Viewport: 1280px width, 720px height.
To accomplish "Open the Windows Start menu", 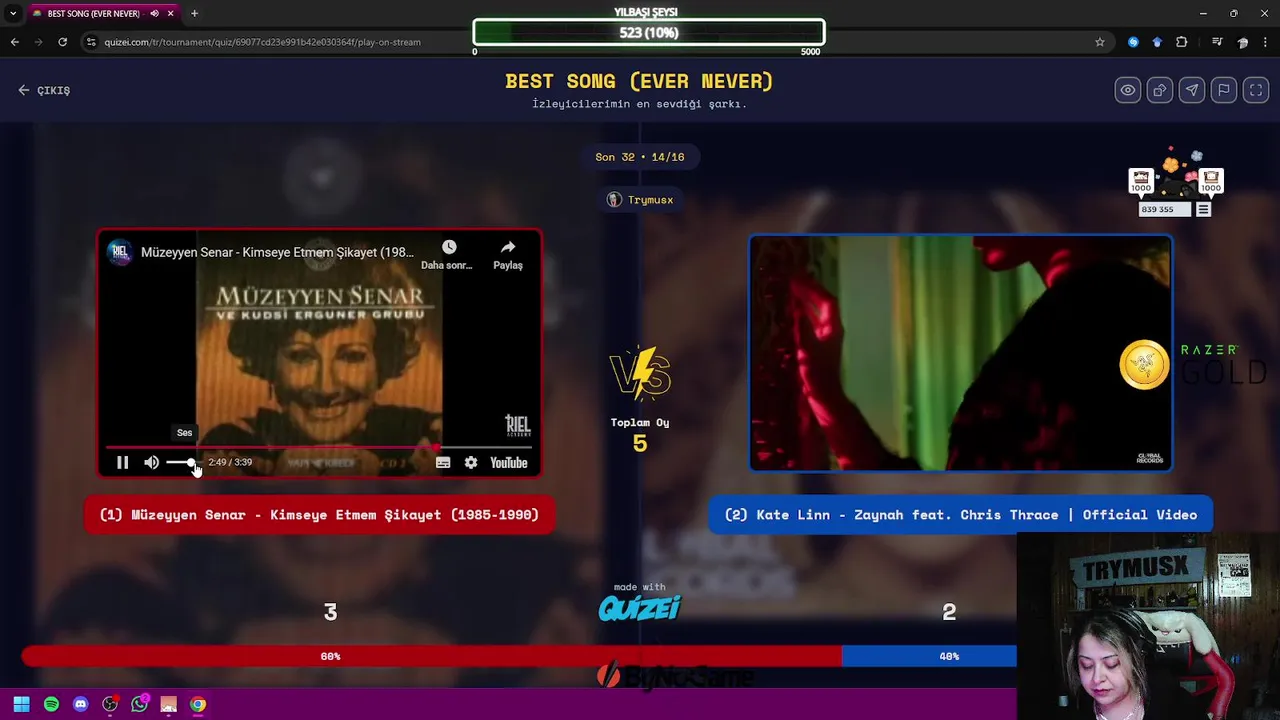I will (21, 704).
